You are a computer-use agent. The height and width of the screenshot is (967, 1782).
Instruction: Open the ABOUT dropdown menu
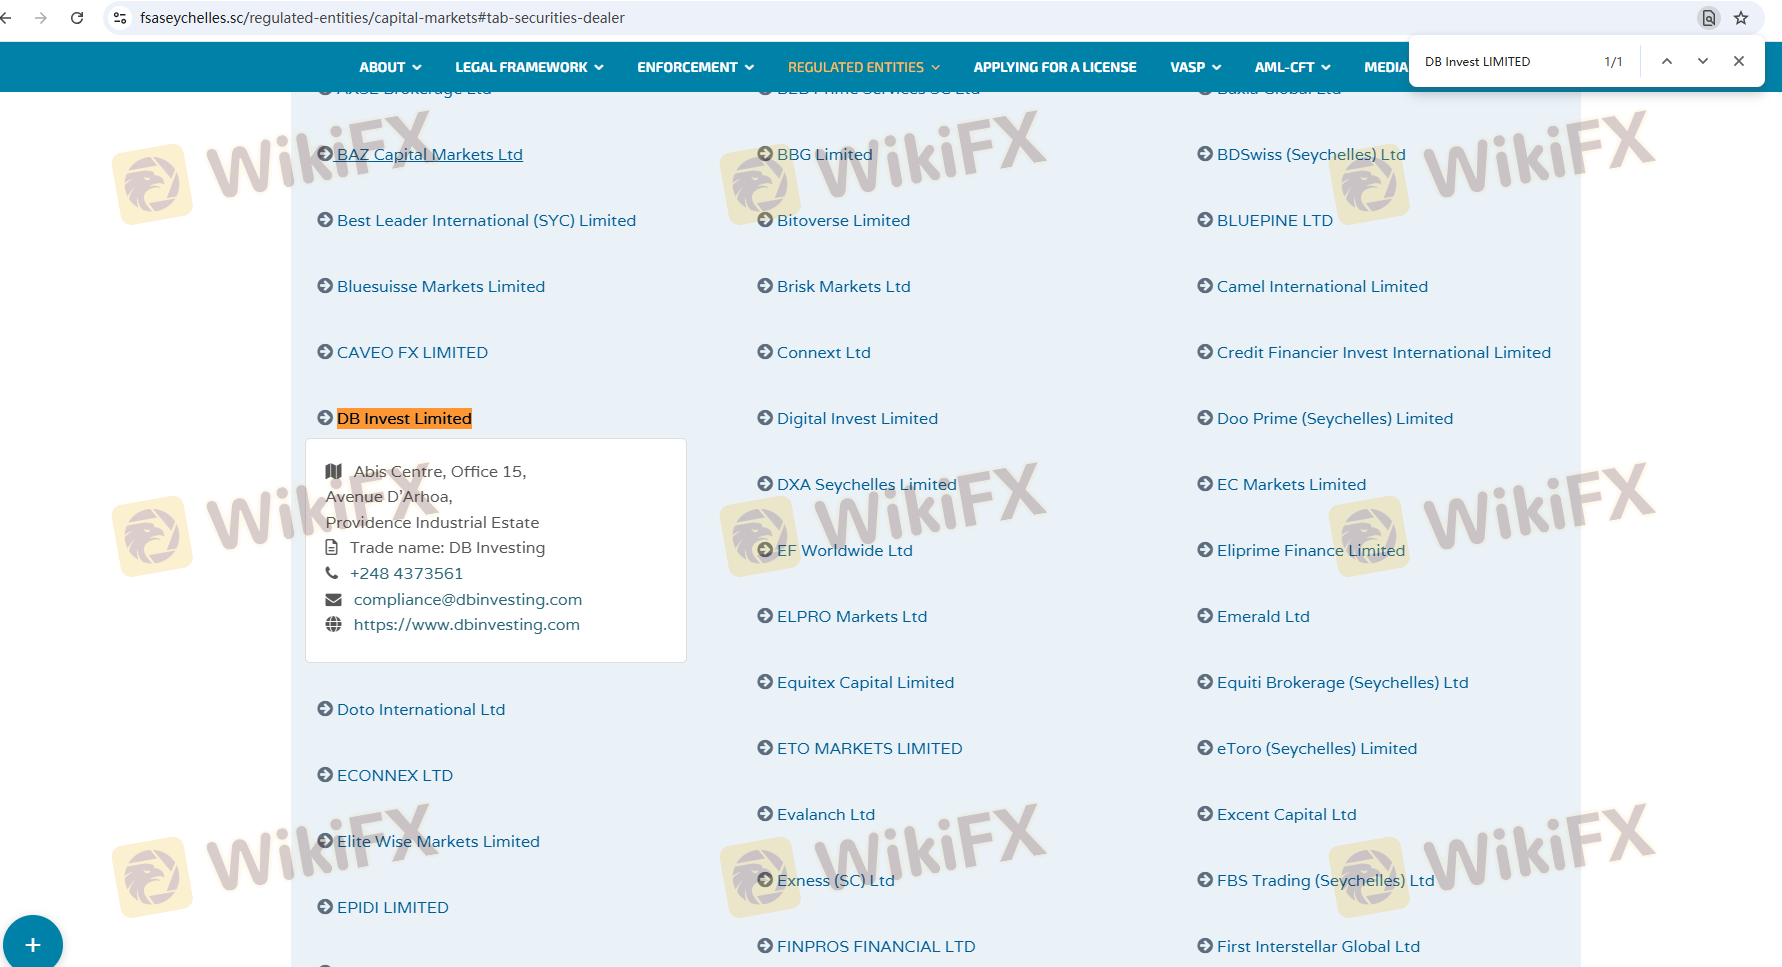(x=390, y=67)
